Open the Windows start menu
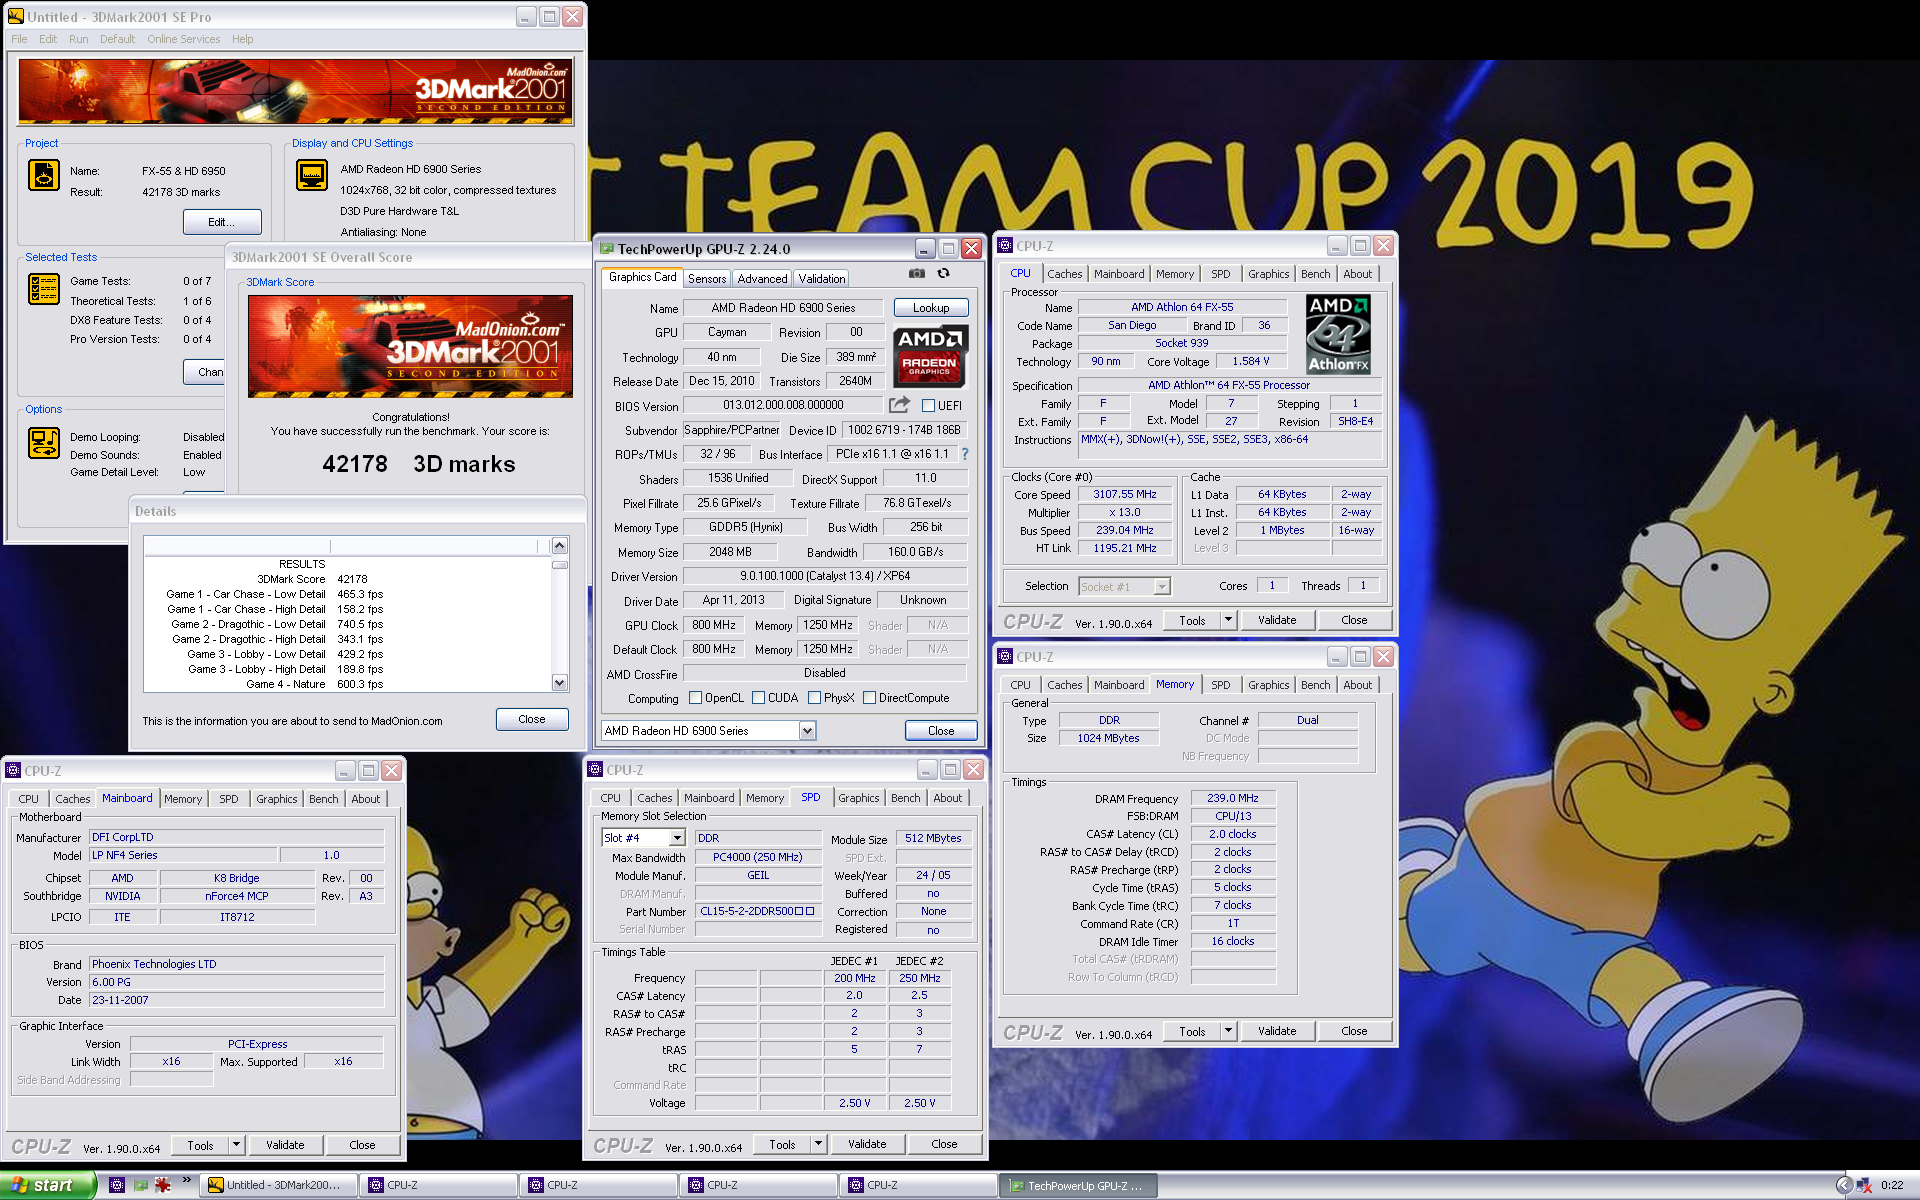Viewport: 1920px width, 1200px height. coord(48,1185)
